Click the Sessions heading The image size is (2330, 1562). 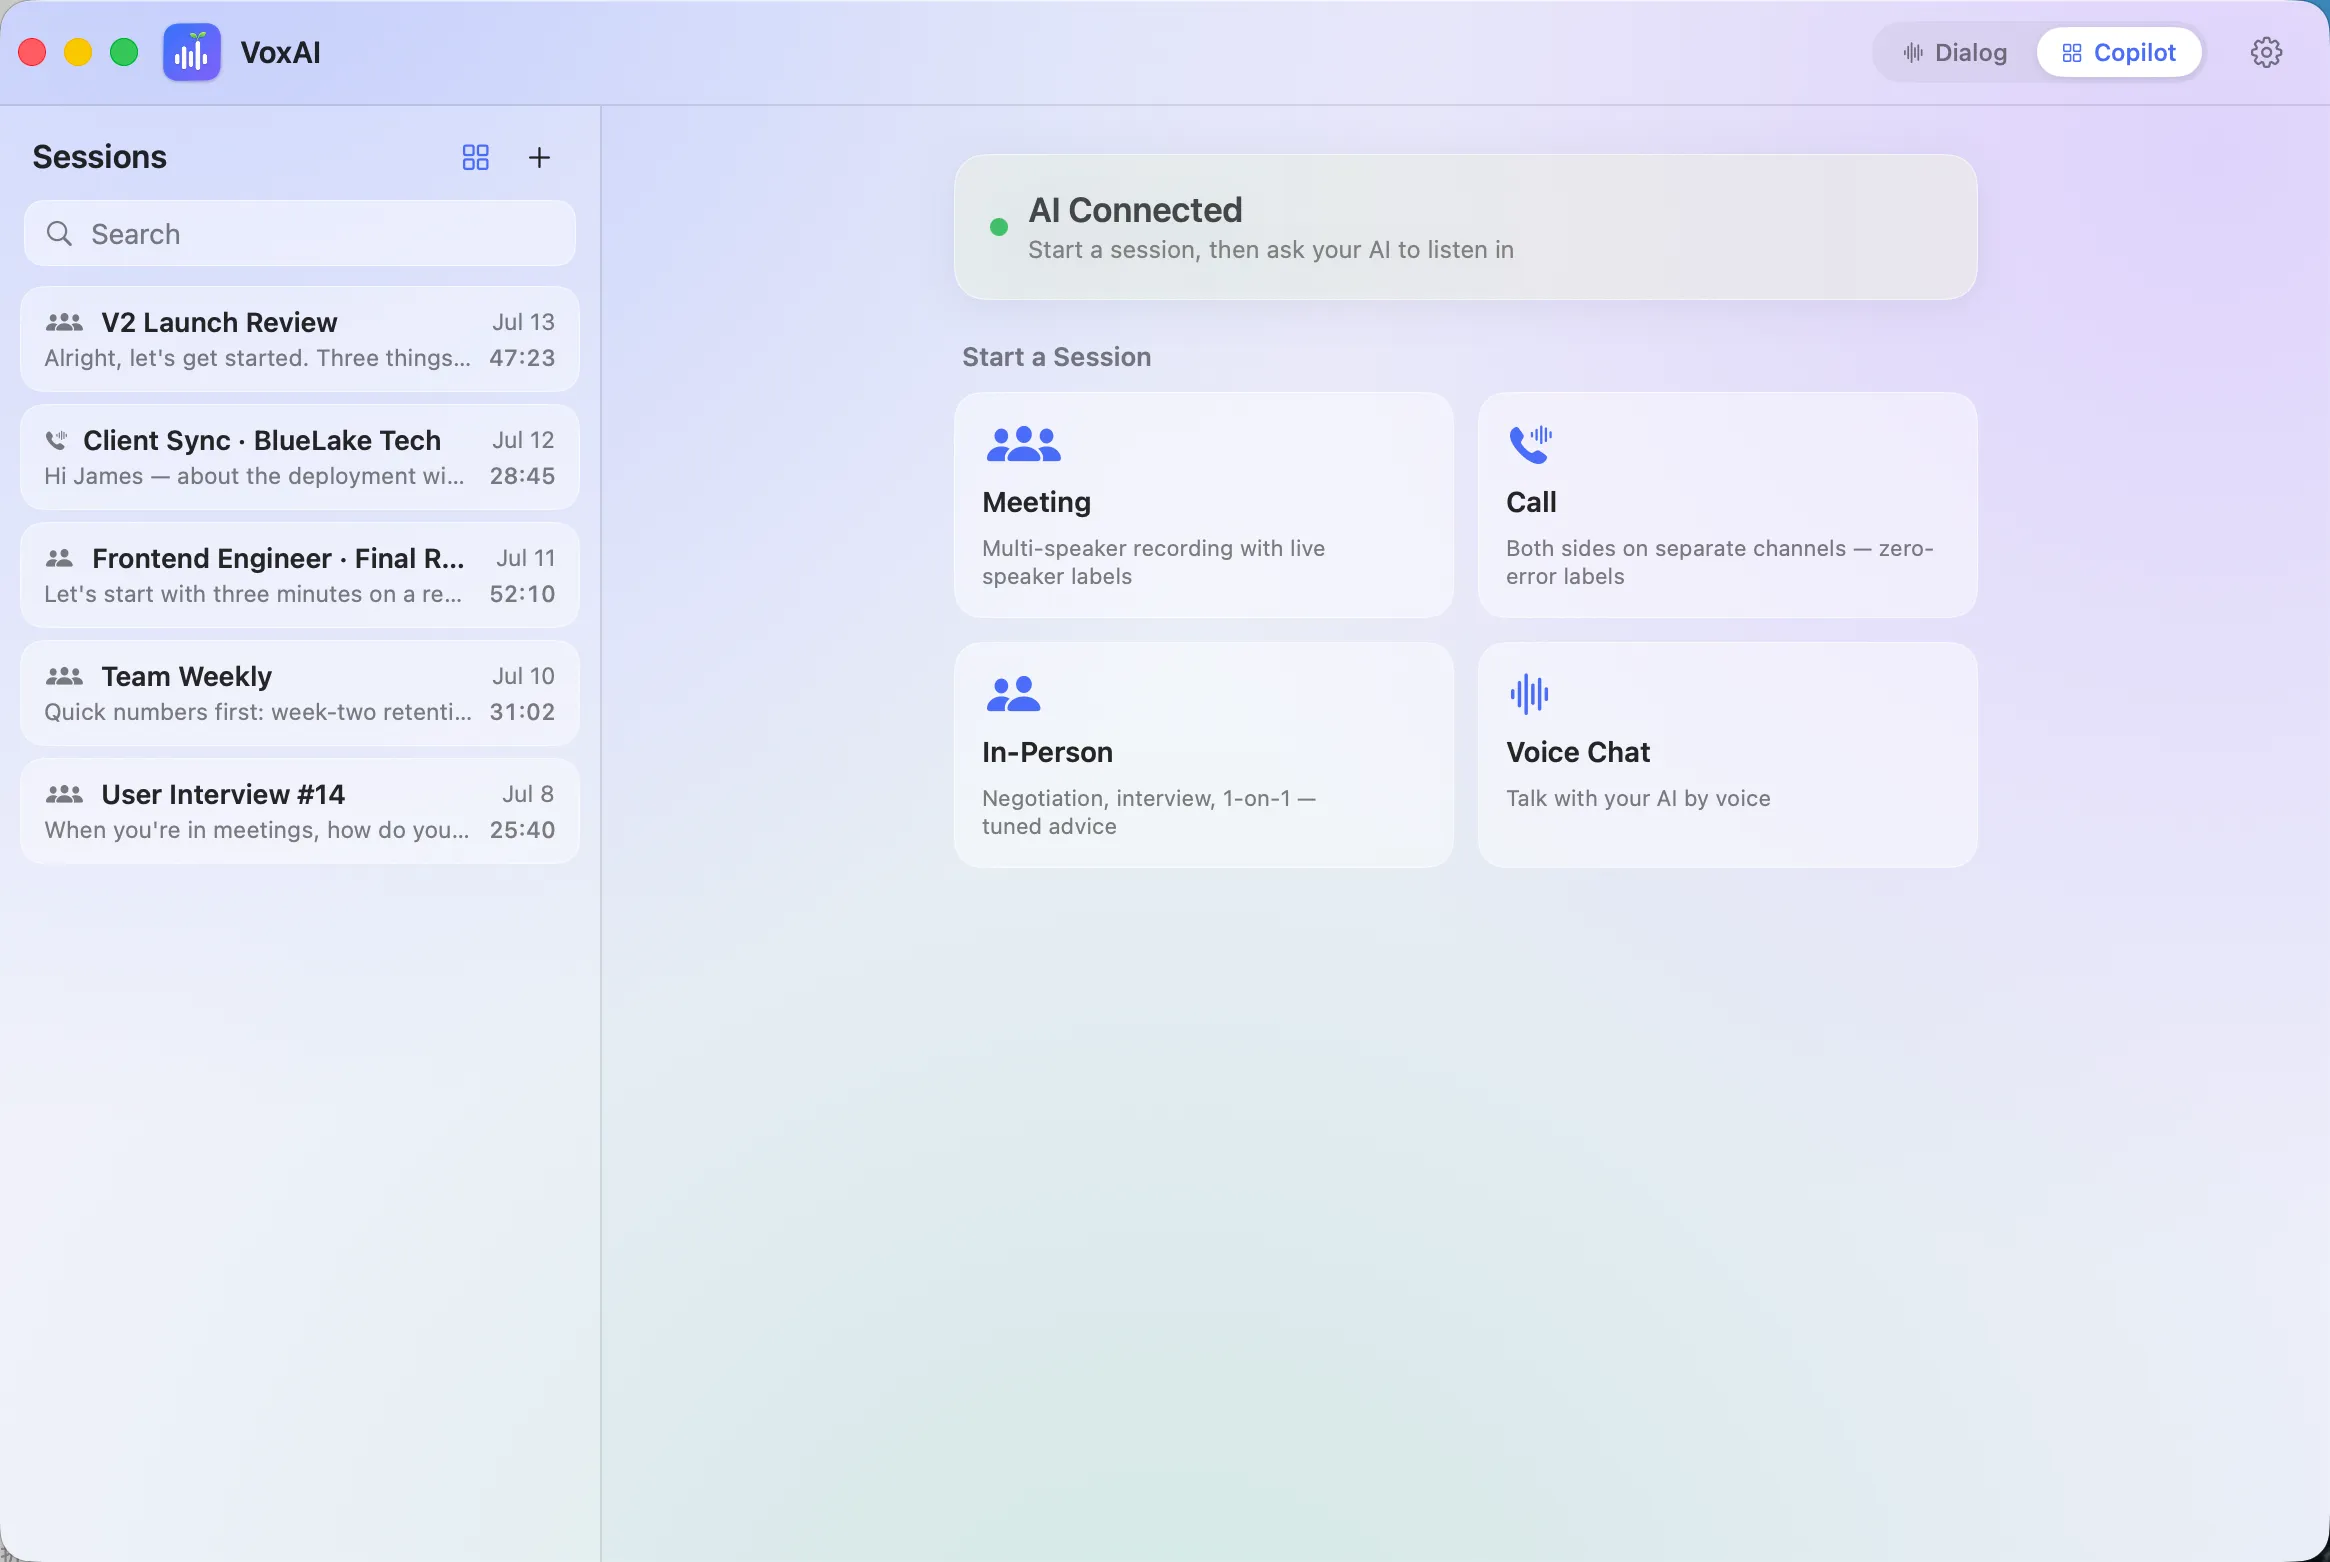click(x=100, y=157)
